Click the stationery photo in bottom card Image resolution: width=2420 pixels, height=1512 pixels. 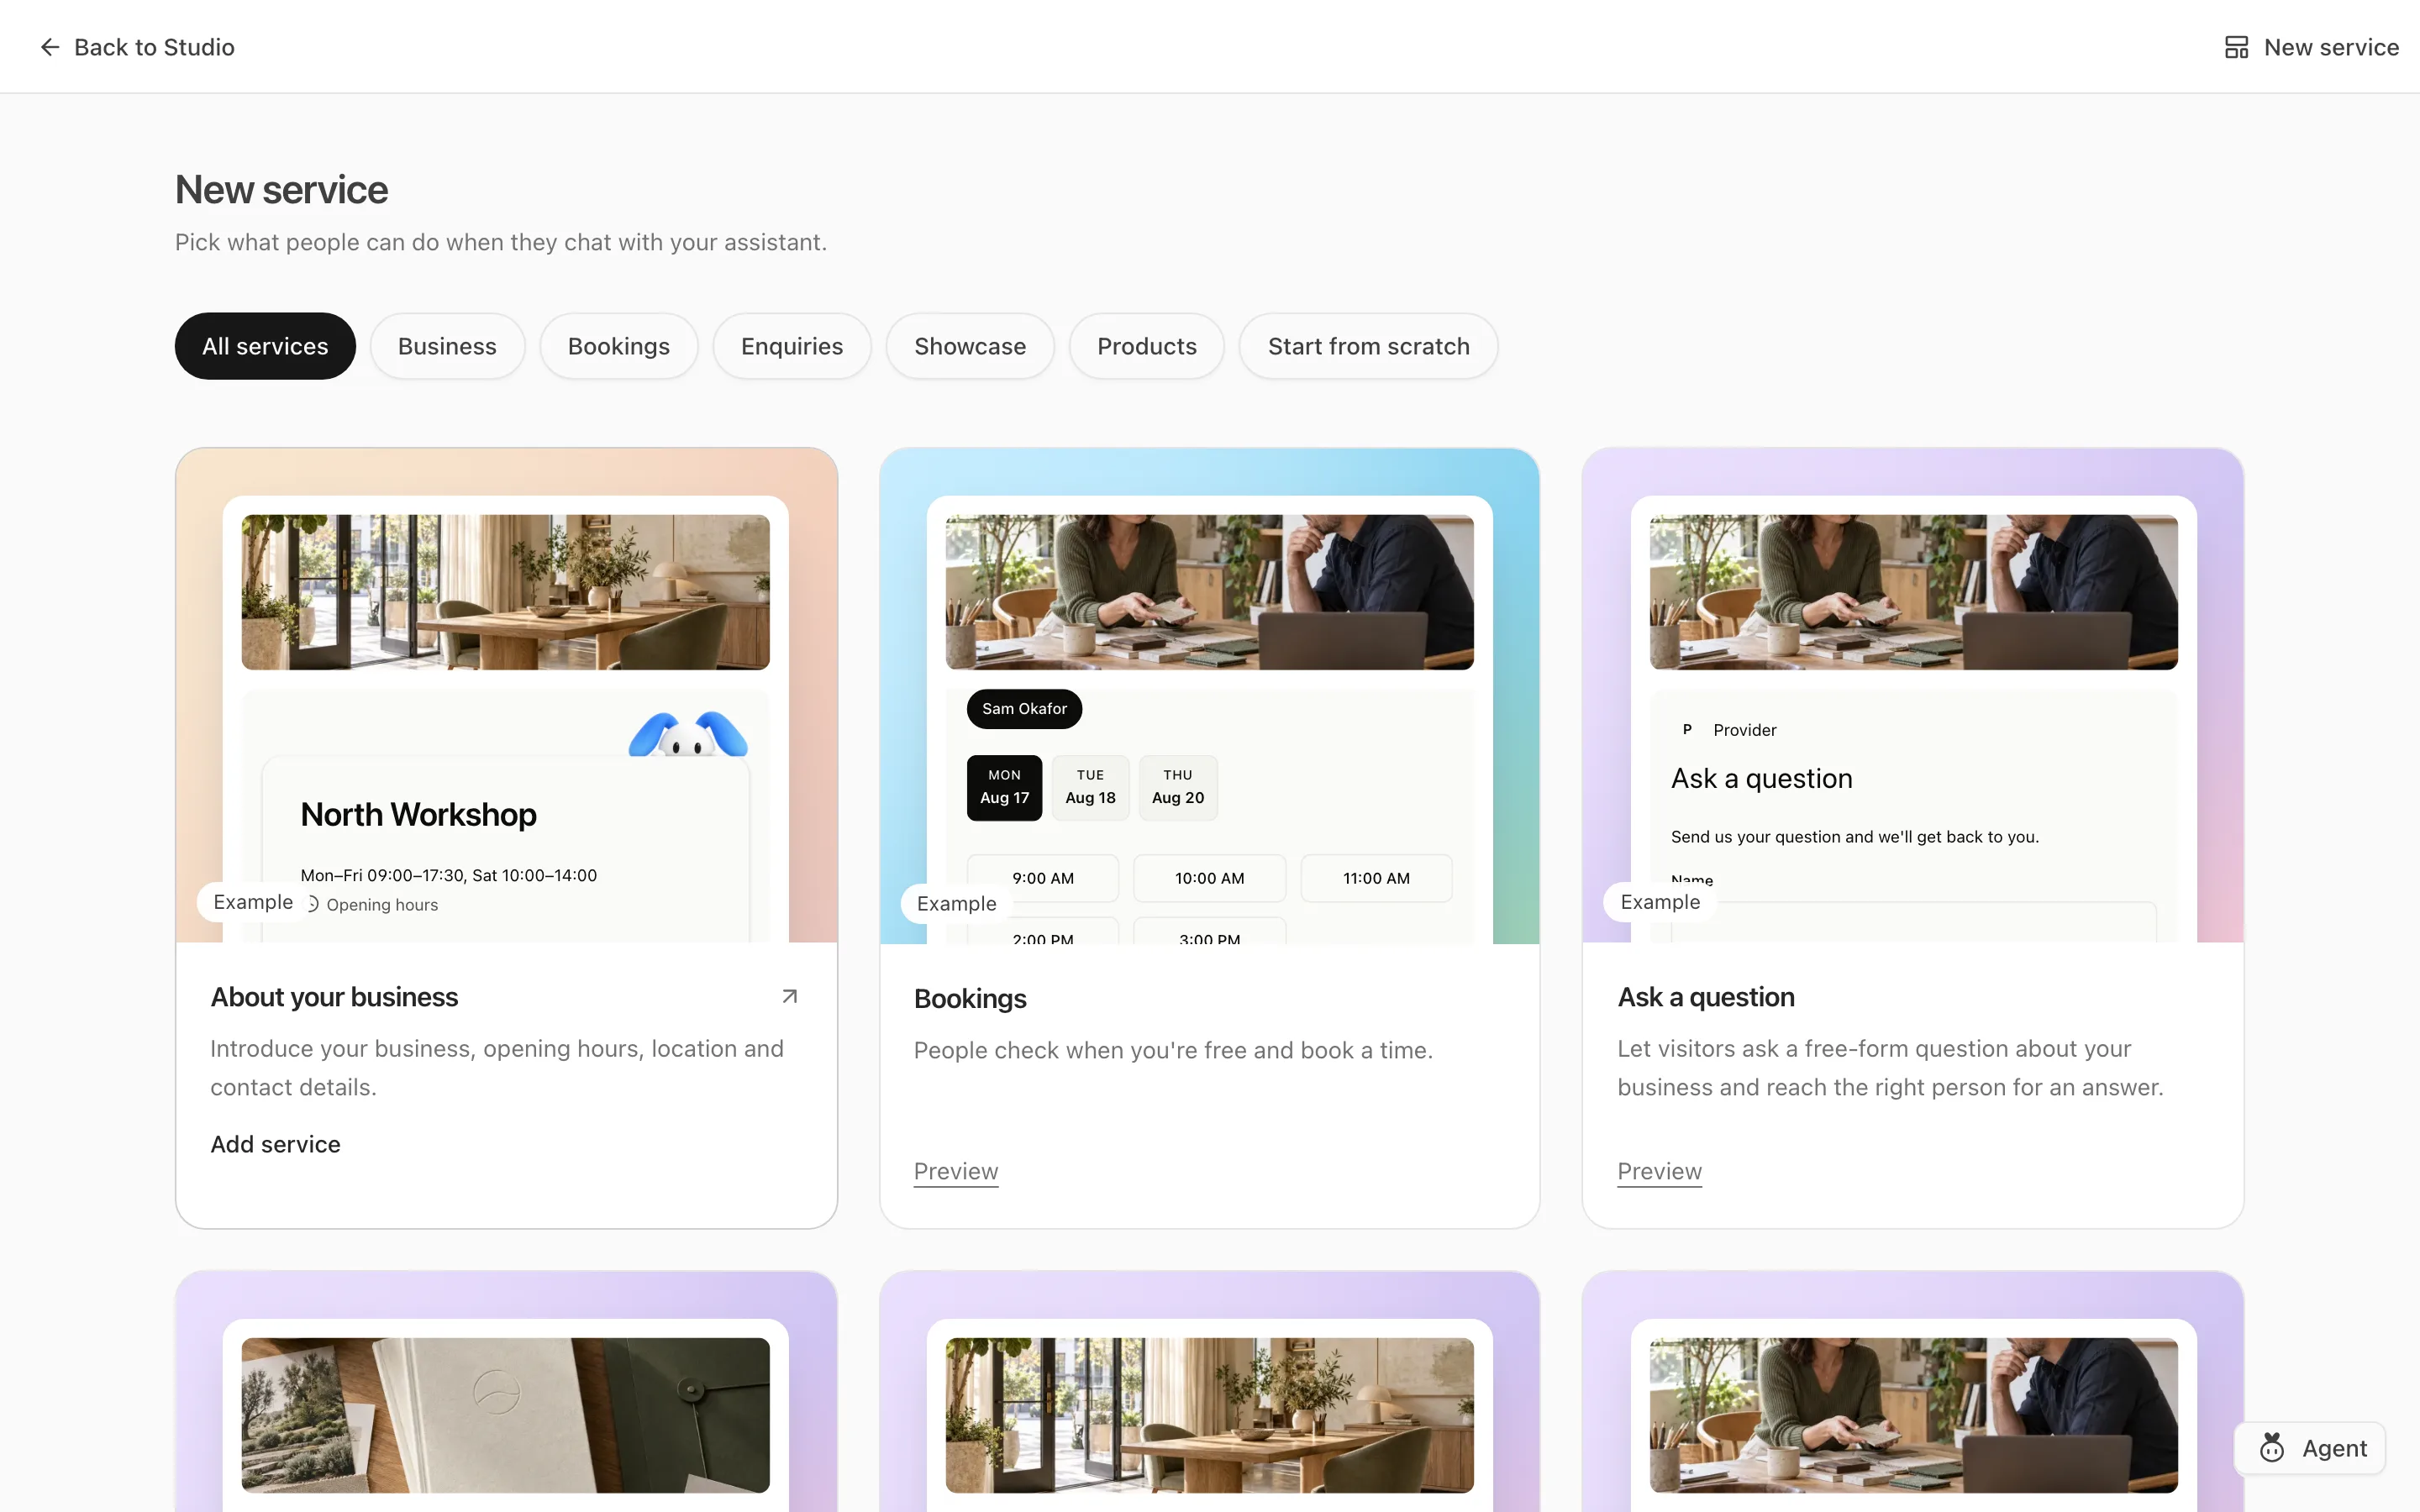pos(505,1415)
